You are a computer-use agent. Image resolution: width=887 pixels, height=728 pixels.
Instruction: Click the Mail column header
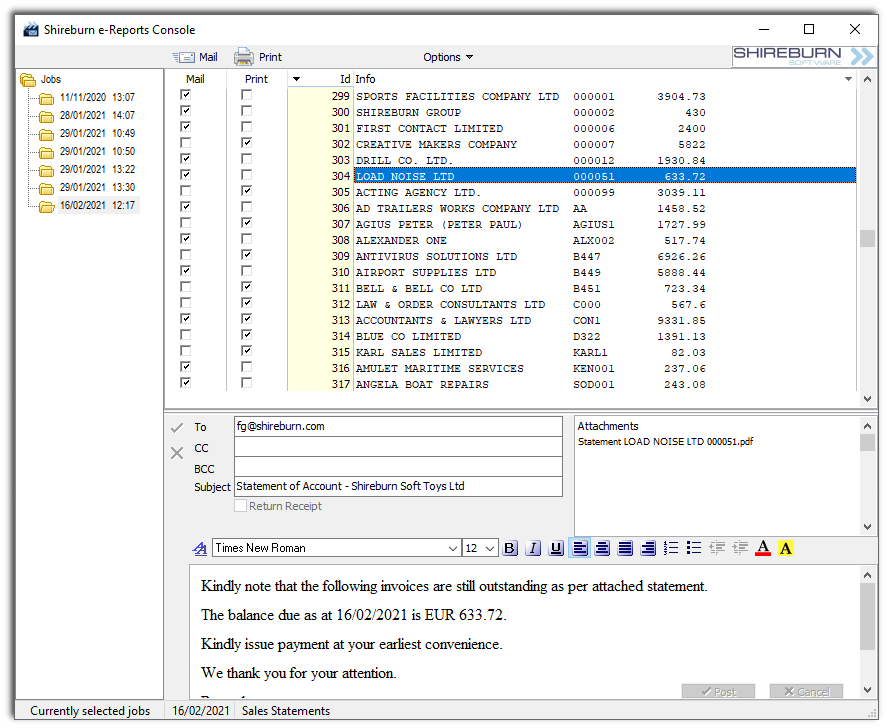click(195, 79)
